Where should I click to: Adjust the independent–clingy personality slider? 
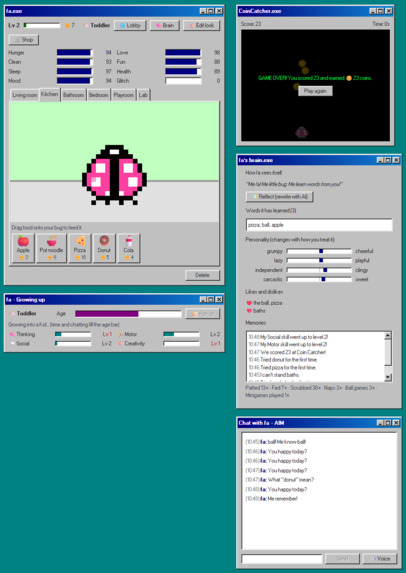click(319, 270)
